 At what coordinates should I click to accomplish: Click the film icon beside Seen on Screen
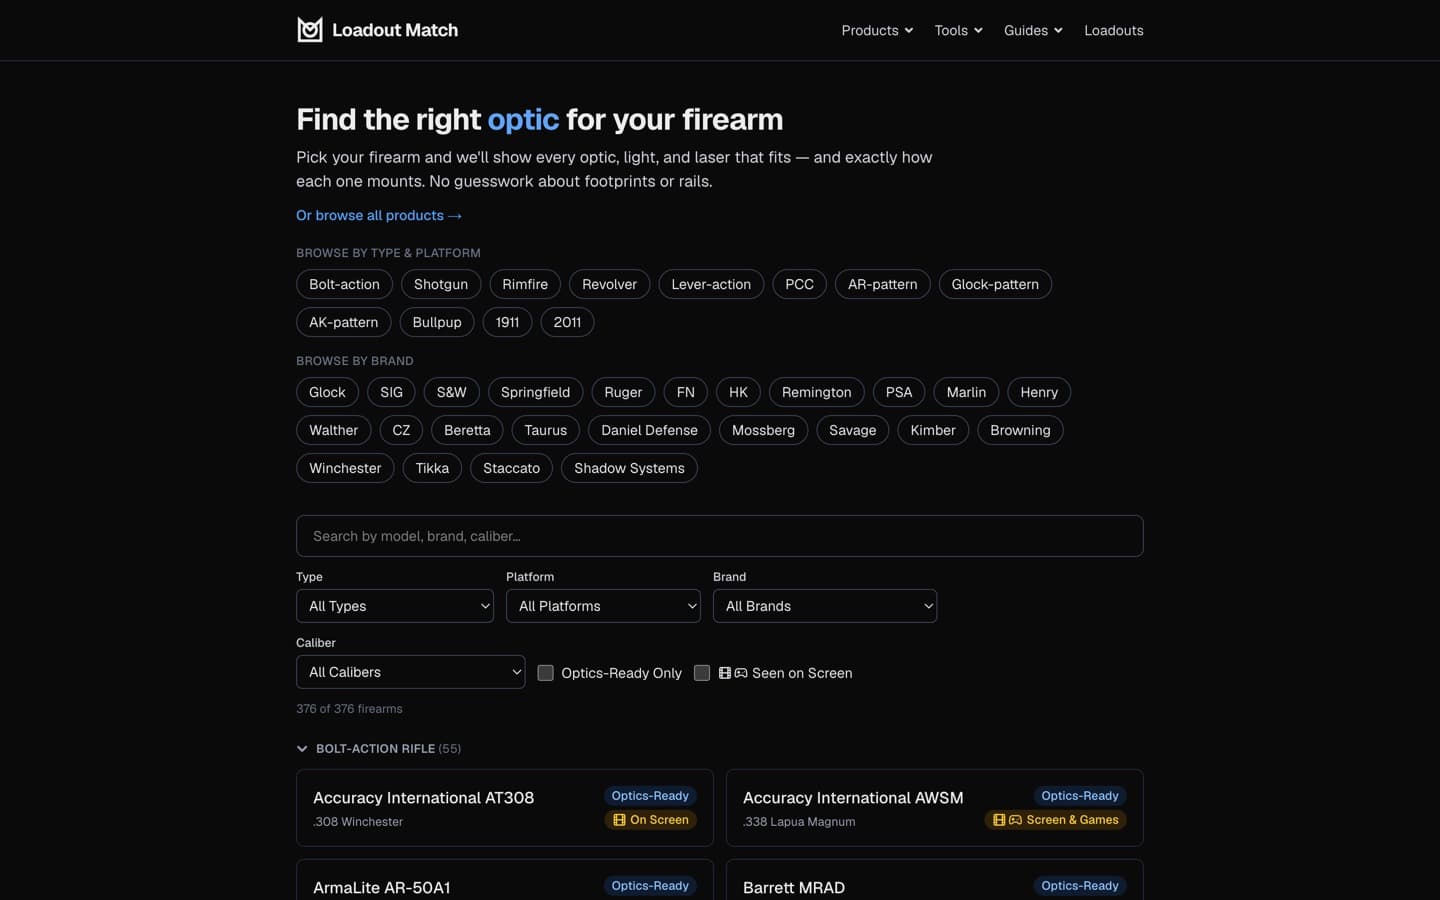(725, 673)
